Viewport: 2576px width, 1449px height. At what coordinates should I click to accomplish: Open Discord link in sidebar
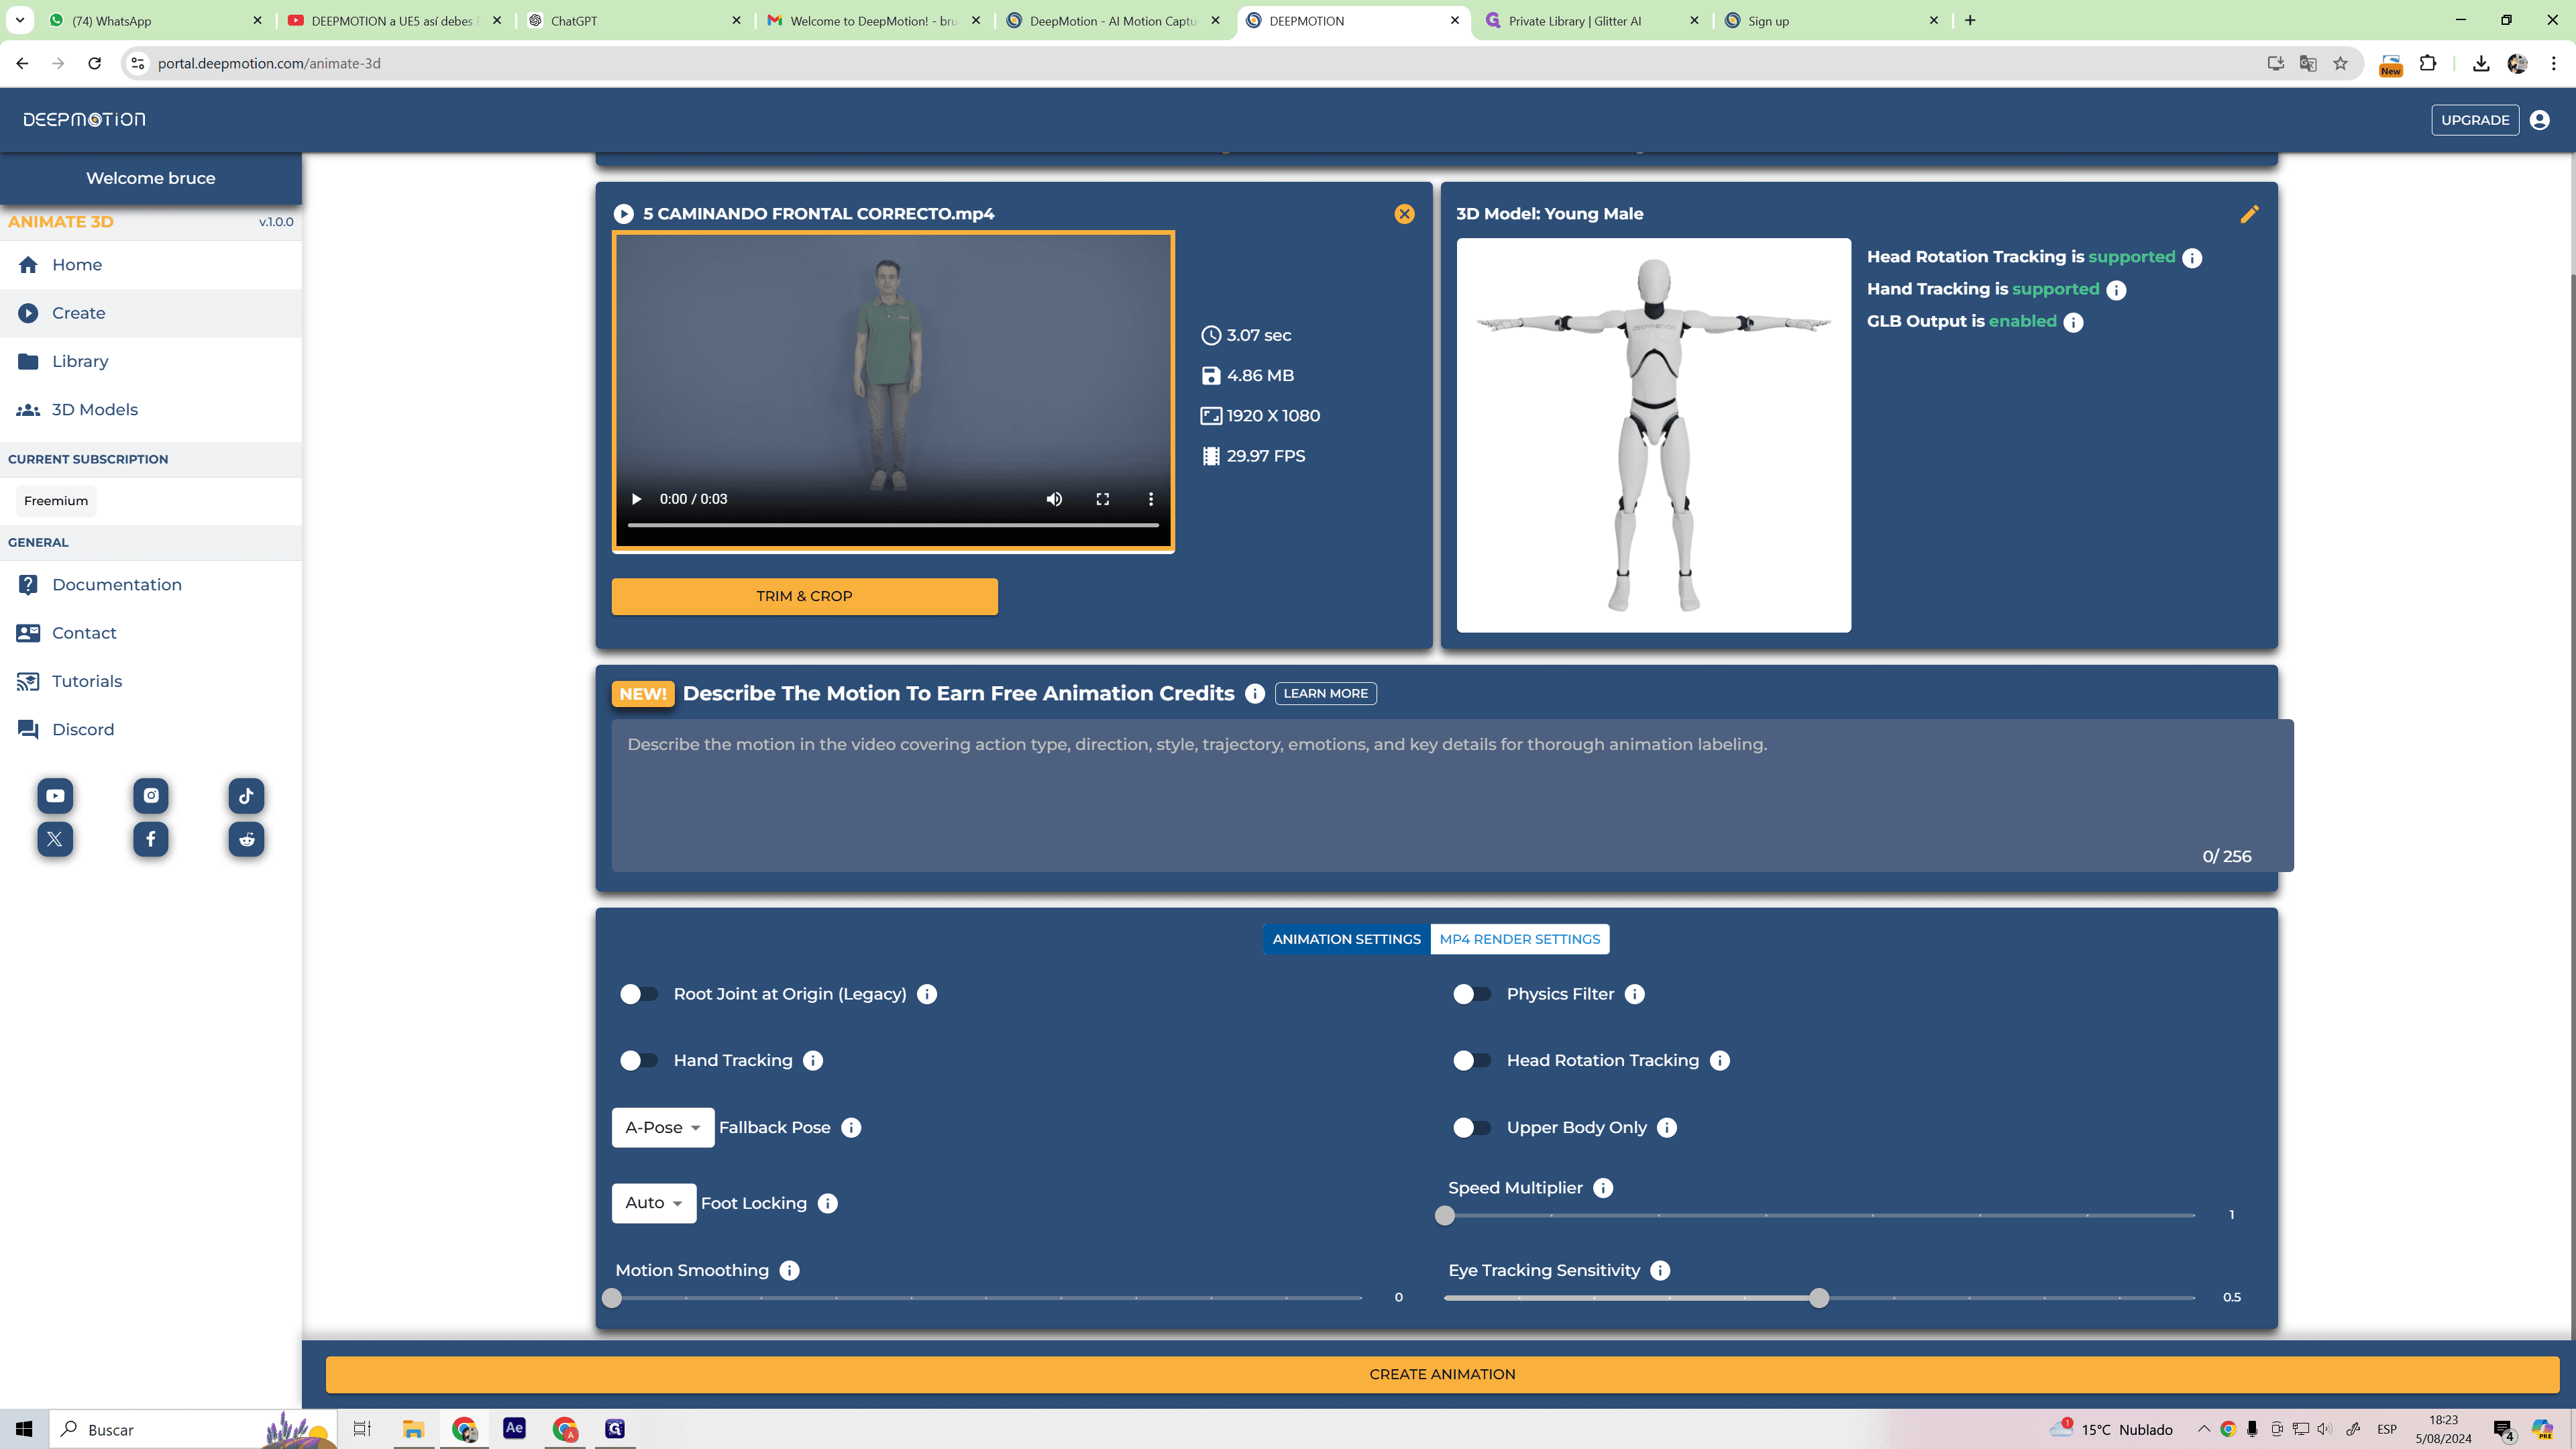point(151,730)
